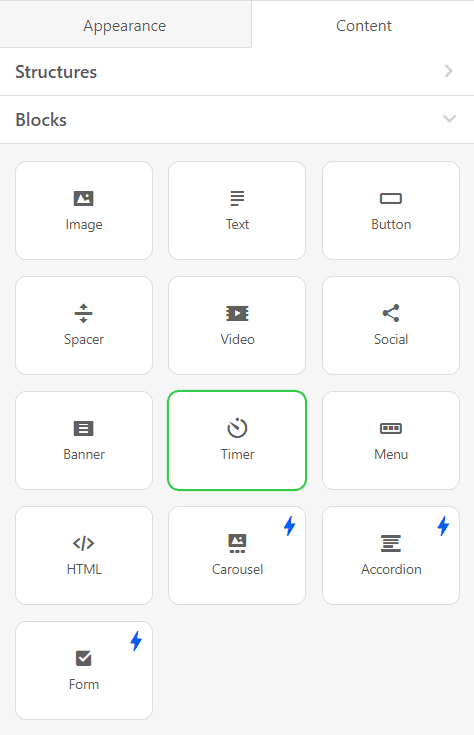Pick the HTML code block icon

point(83,543)
